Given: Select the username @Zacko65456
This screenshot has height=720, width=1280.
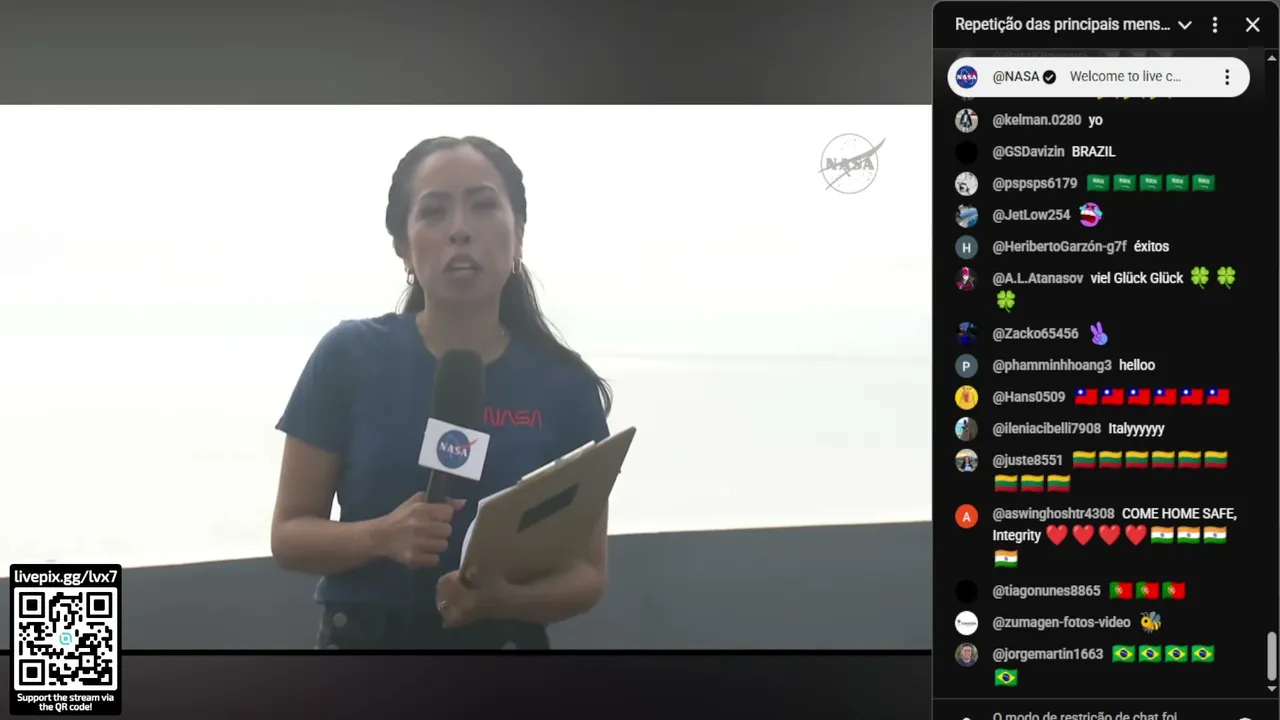Looking at the screenshot, I should tap(1035, 334).
